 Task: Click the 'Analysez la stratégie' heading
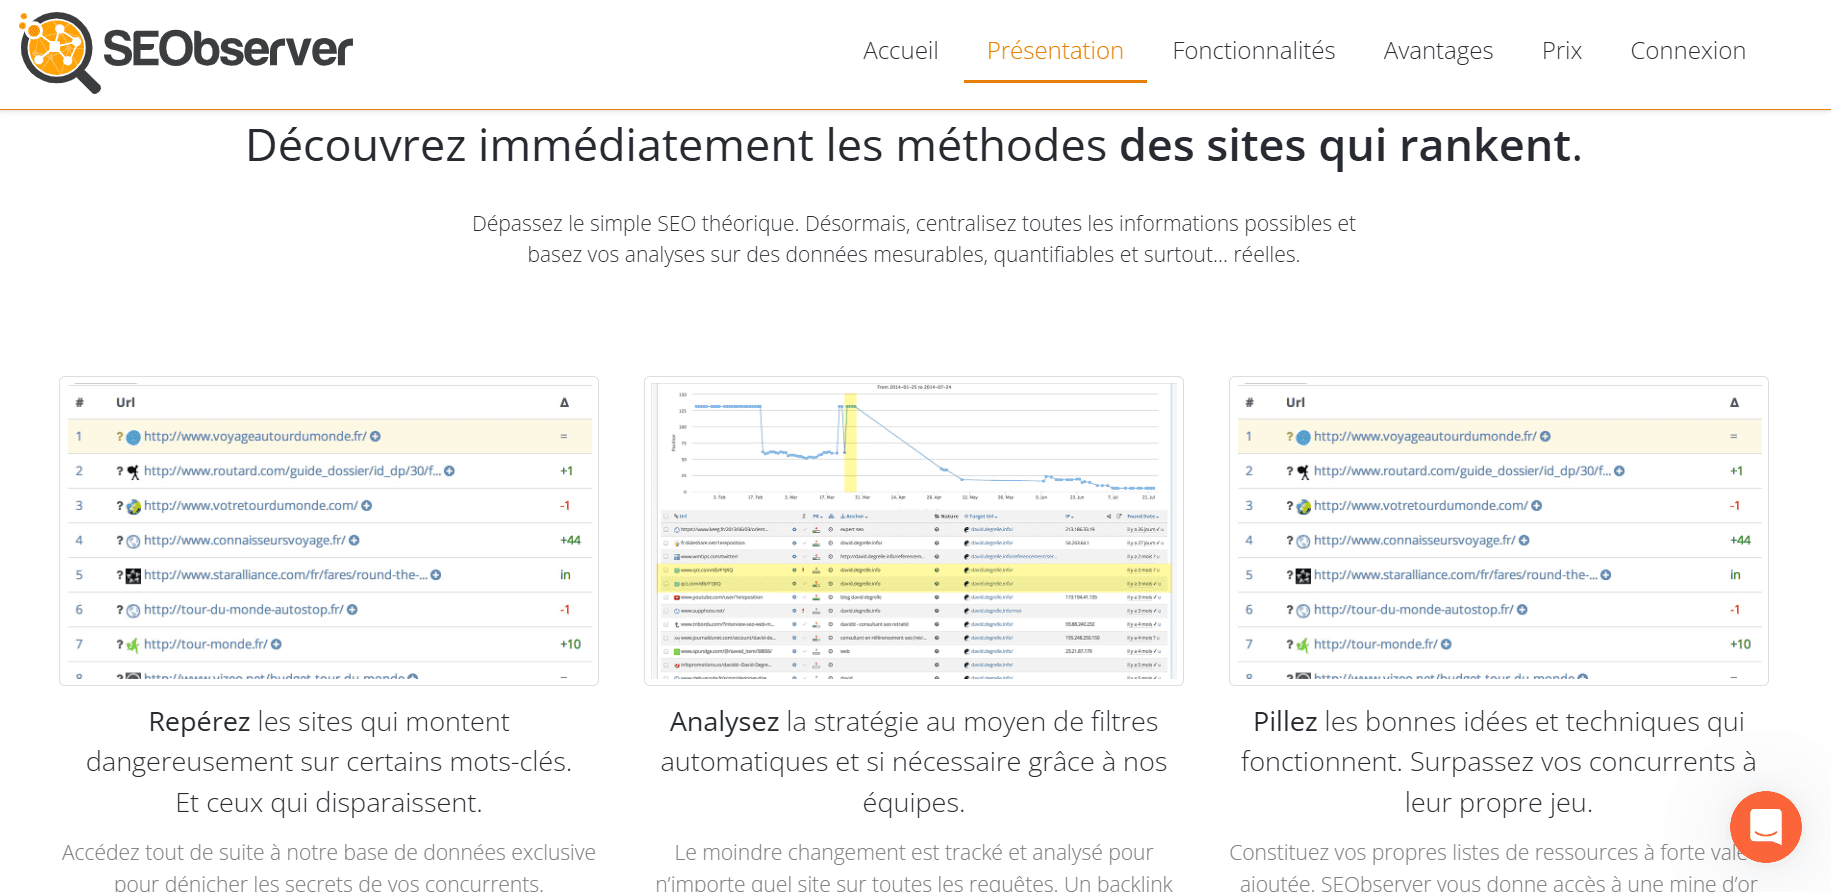coord(914,762)
